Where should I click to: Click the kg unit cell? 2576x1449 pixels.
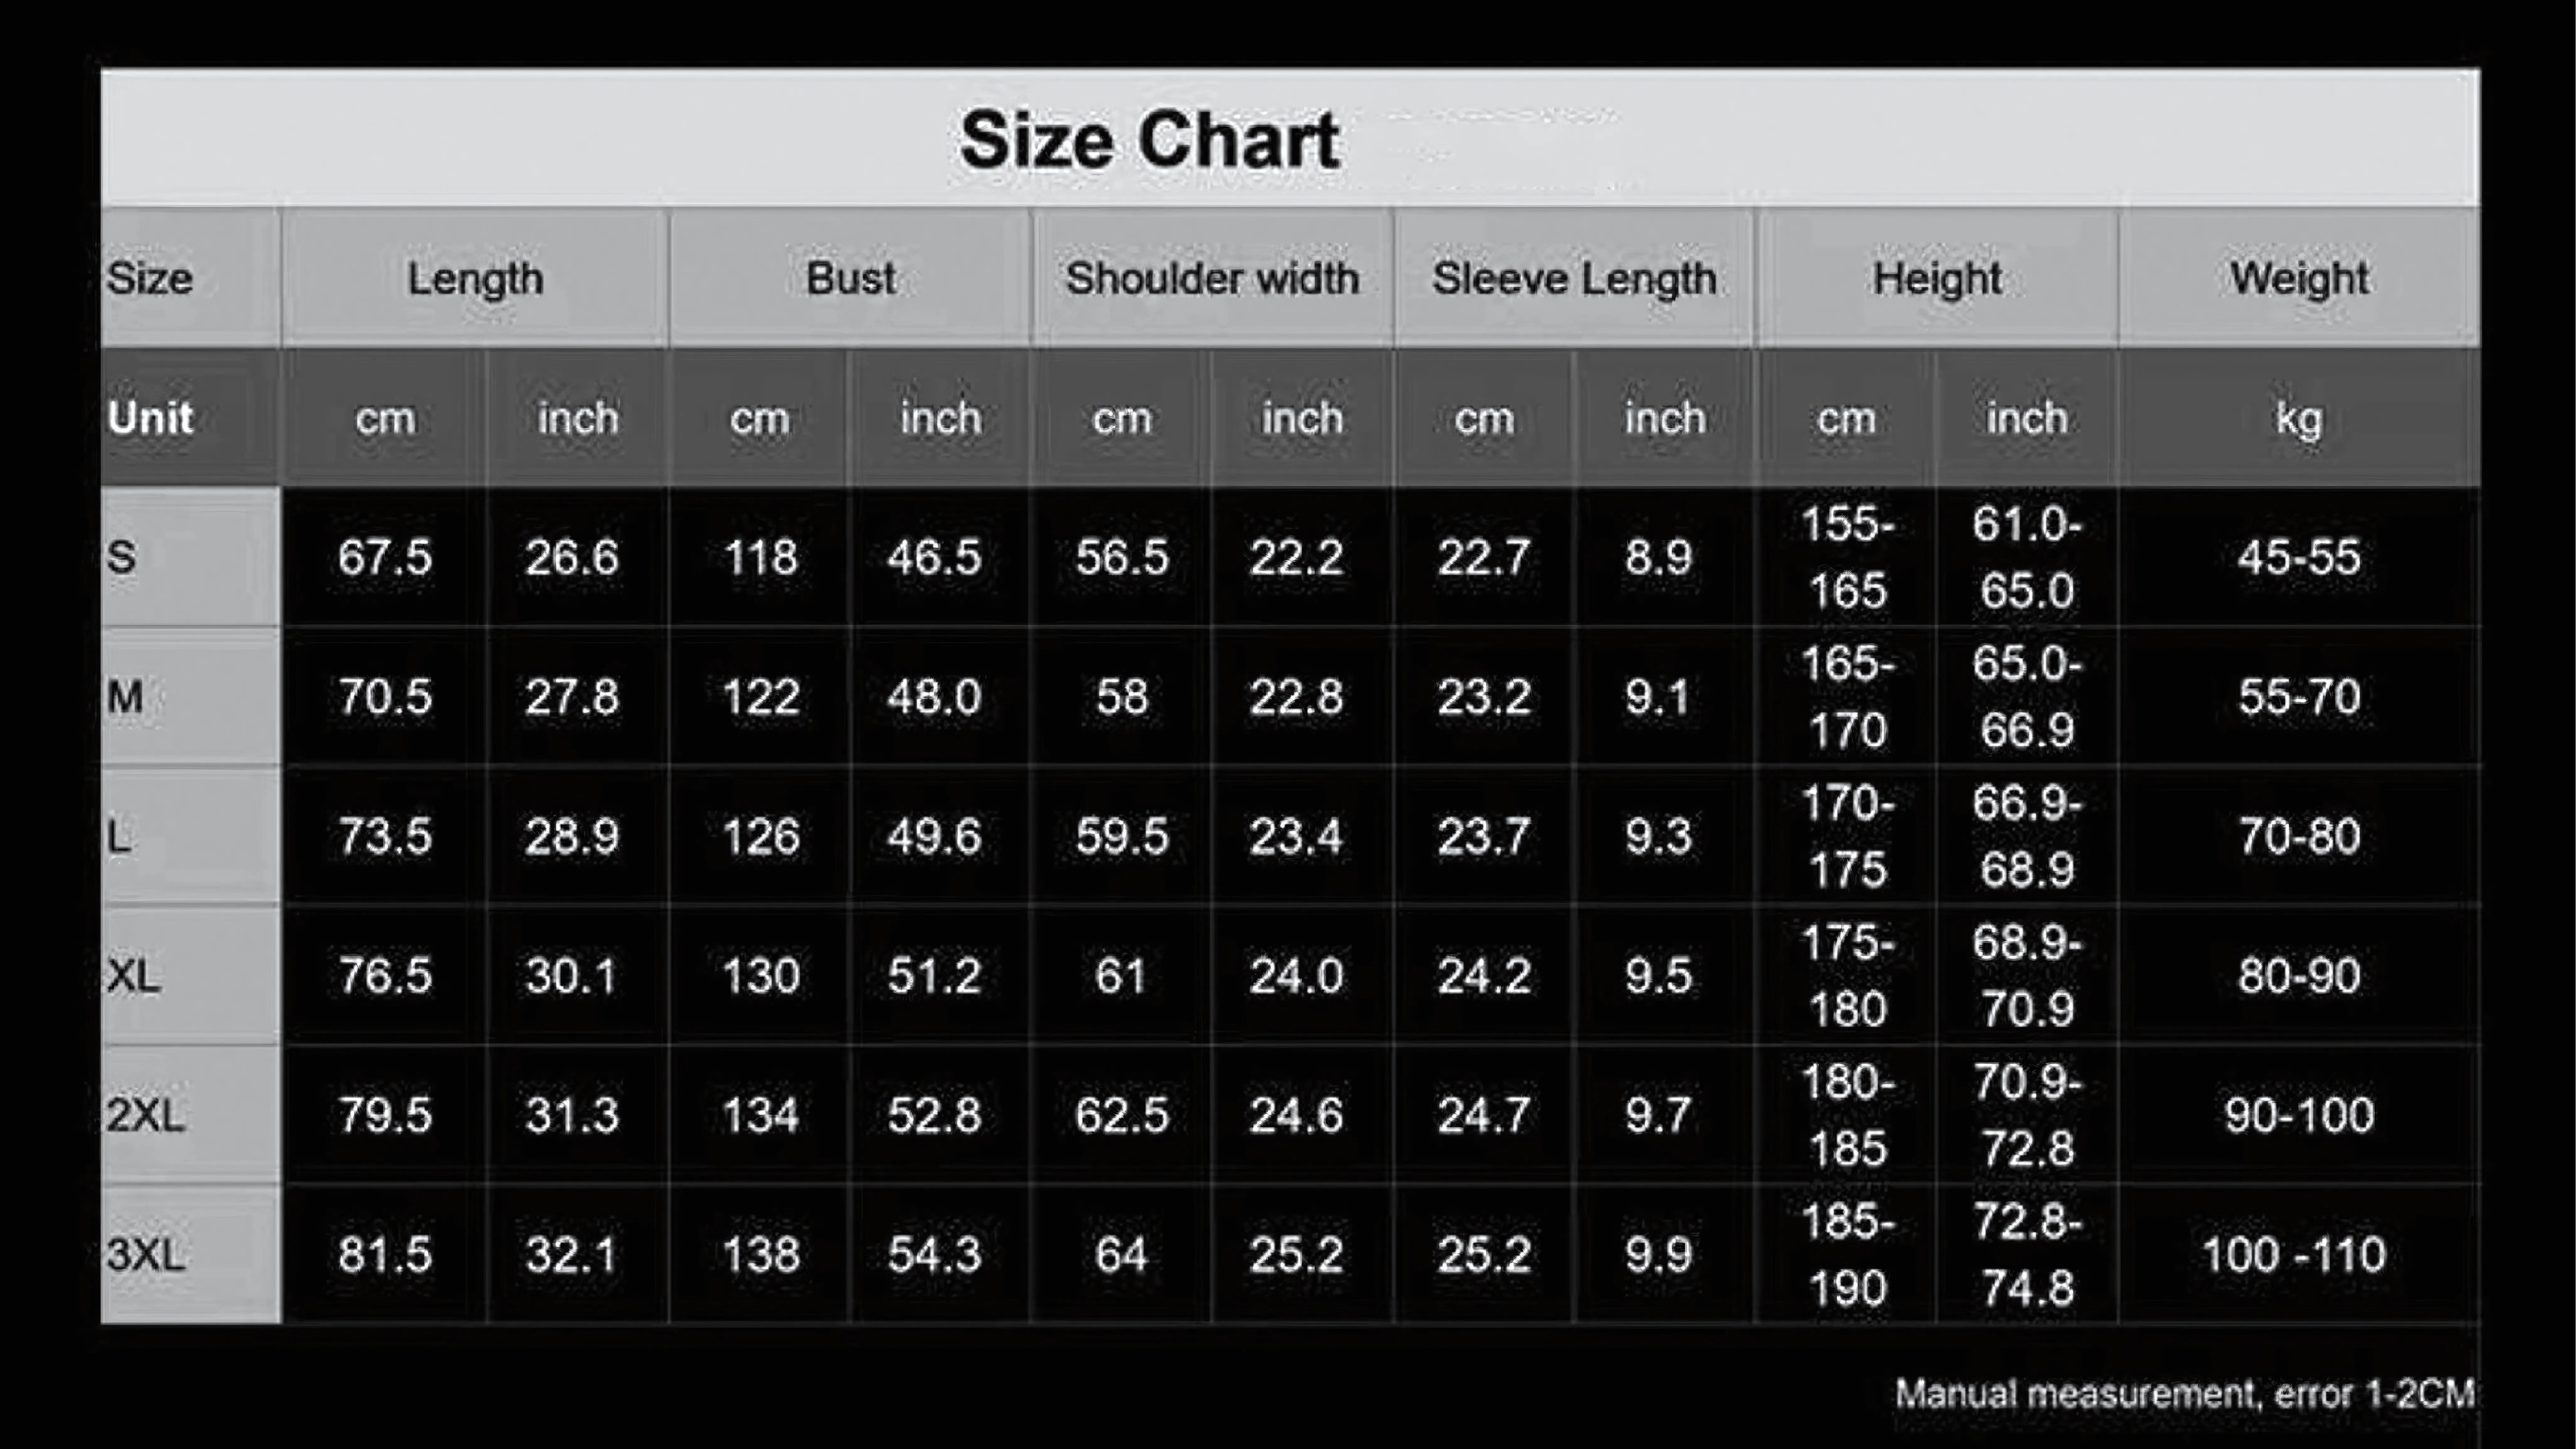pos(2299,418)
